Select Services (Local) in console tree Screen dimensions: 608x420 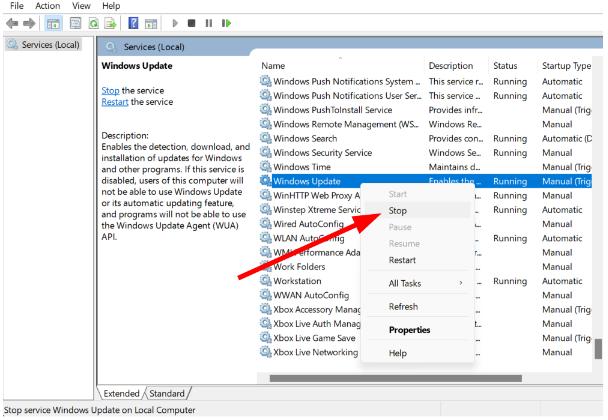pos(44,45)
